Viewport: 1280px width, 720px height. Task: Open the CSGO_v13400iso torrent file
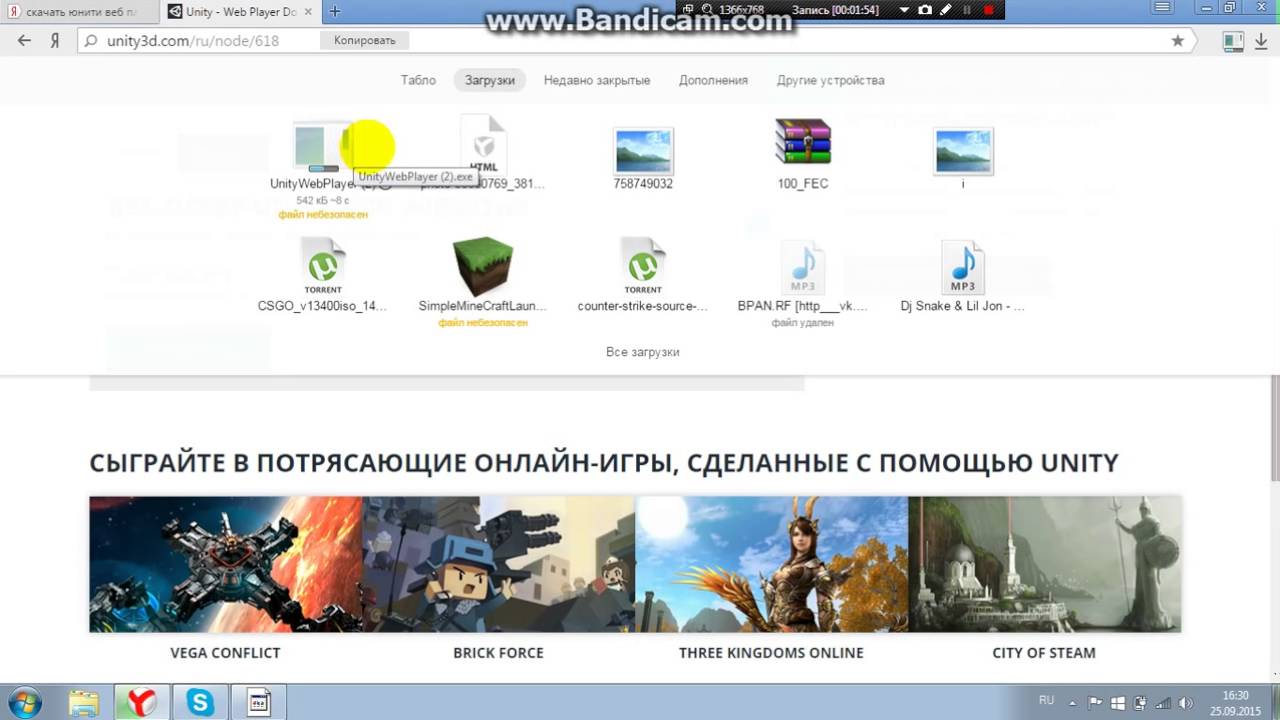click(x=323, y=275)
